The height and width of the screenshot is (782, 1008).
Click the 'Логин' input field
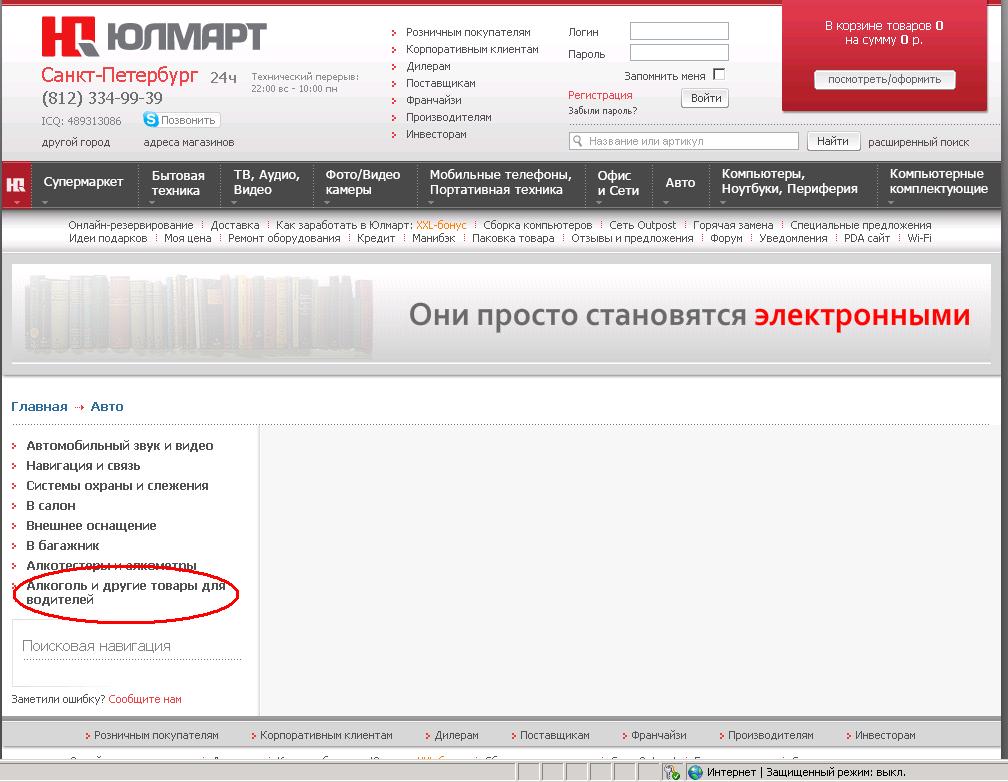pyautogui.click(x=679, y=32)
